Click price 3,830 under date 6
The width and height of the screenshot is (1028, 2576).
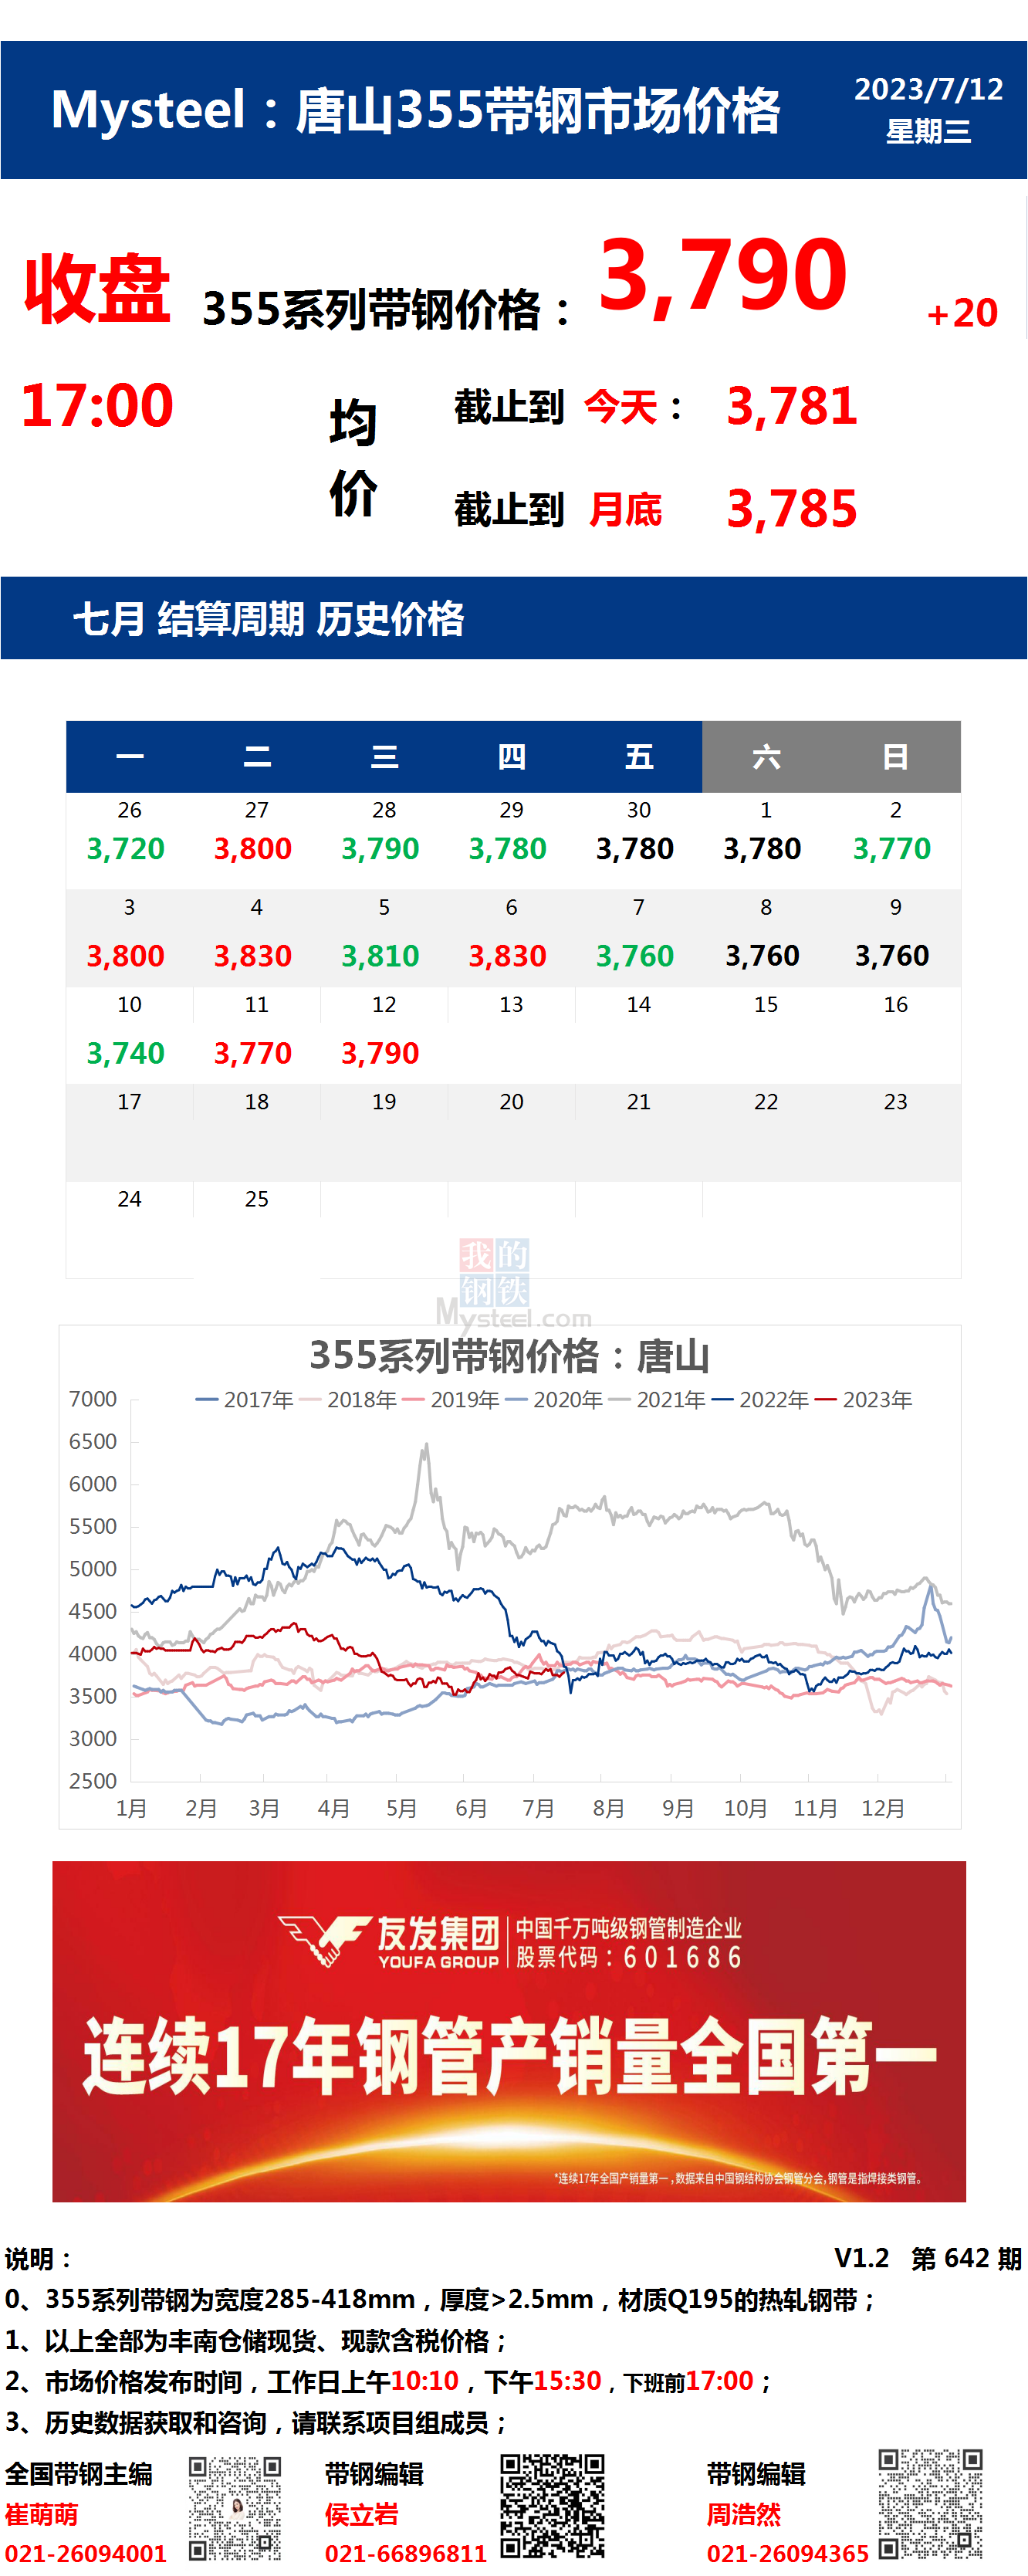(508, 957)
